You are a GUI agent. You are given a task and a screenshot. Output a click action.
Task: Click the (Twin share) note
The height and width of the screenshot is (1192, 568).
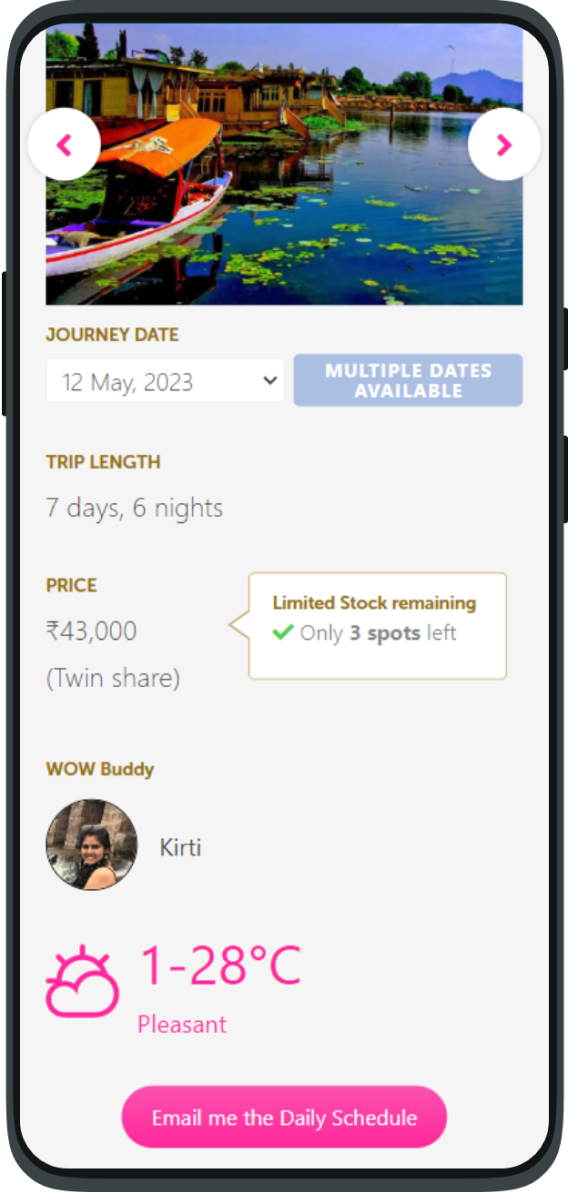click(113, 679)
